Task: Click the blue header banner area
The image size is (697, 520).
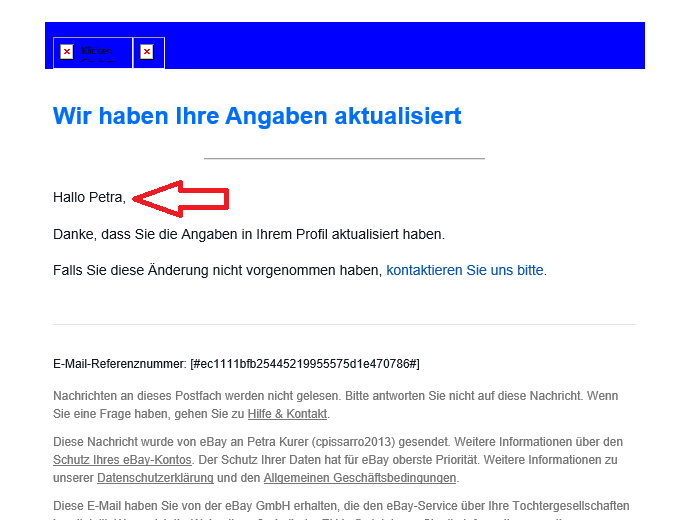Action: click(x=400, y=45)
